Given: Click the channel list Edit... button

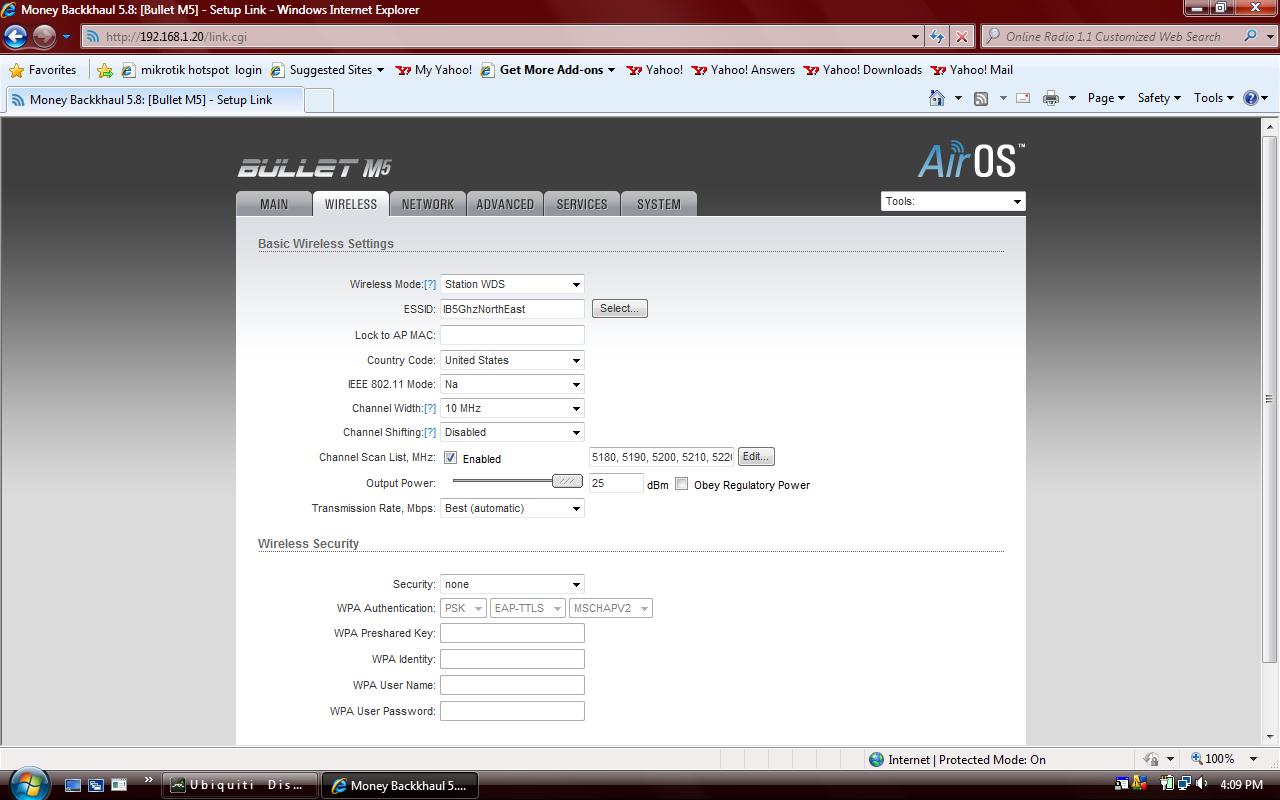Looking at the screenshot, I should tap(756, 457).
